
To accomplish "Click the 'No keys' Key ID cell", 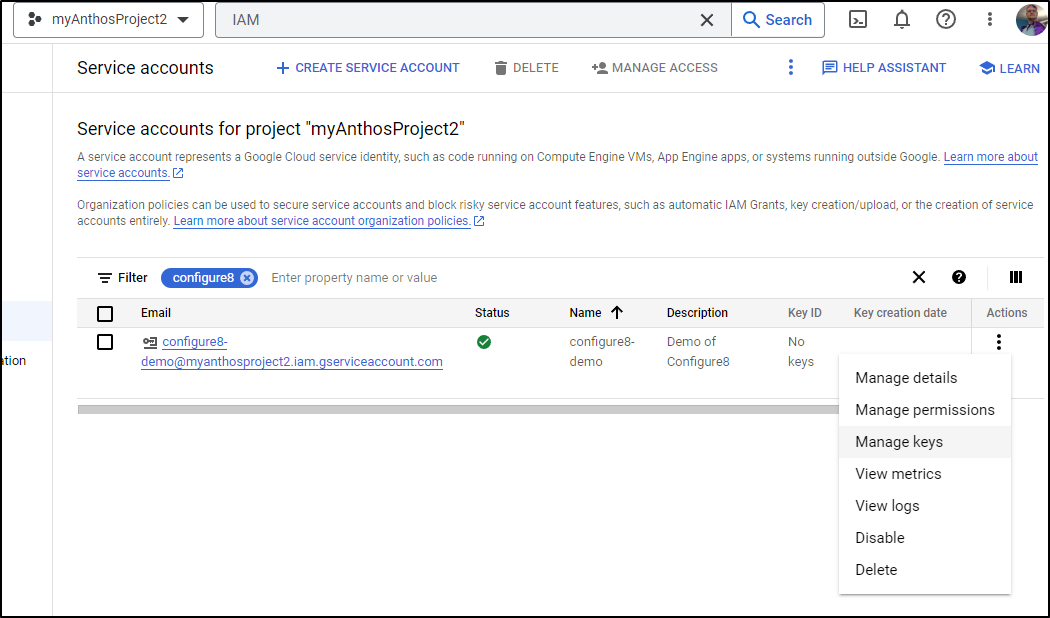I will pos(801,352).
